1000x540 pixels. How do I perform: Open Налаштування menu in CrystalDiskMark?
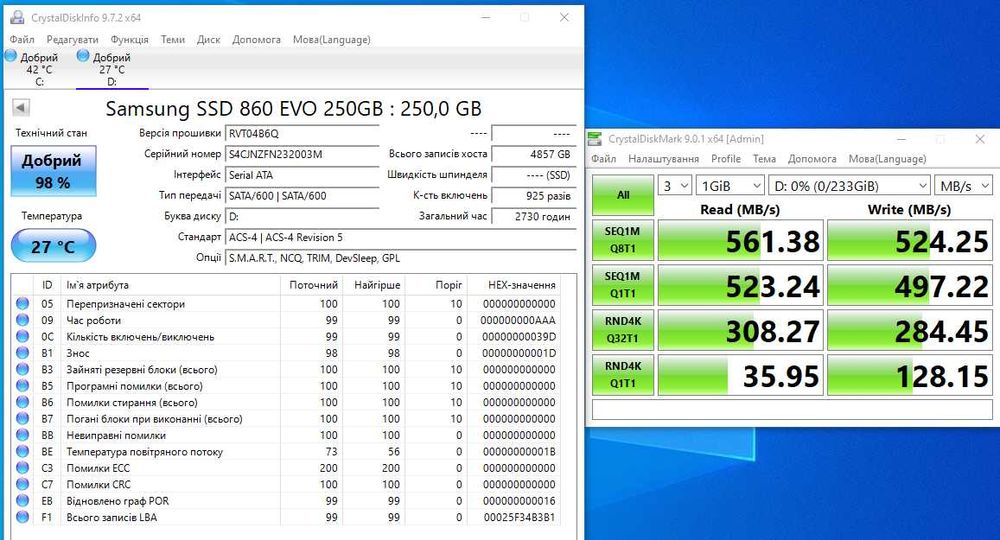[x=663, y=159]
